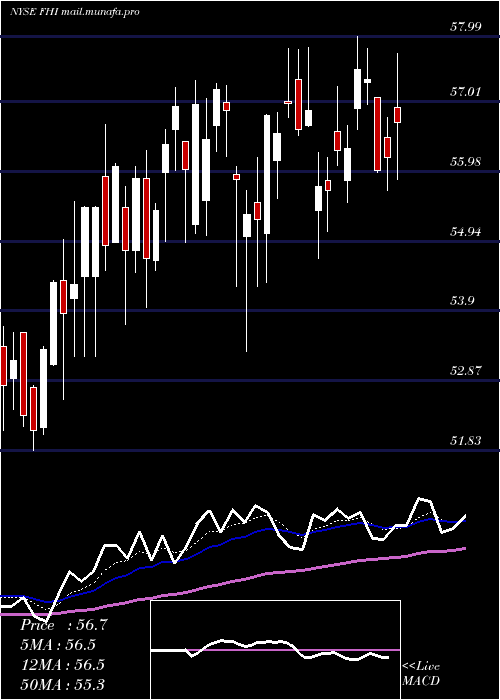Click the <<Live MACD label
Screen dimensions: 500x700
(x=421, y=674)
